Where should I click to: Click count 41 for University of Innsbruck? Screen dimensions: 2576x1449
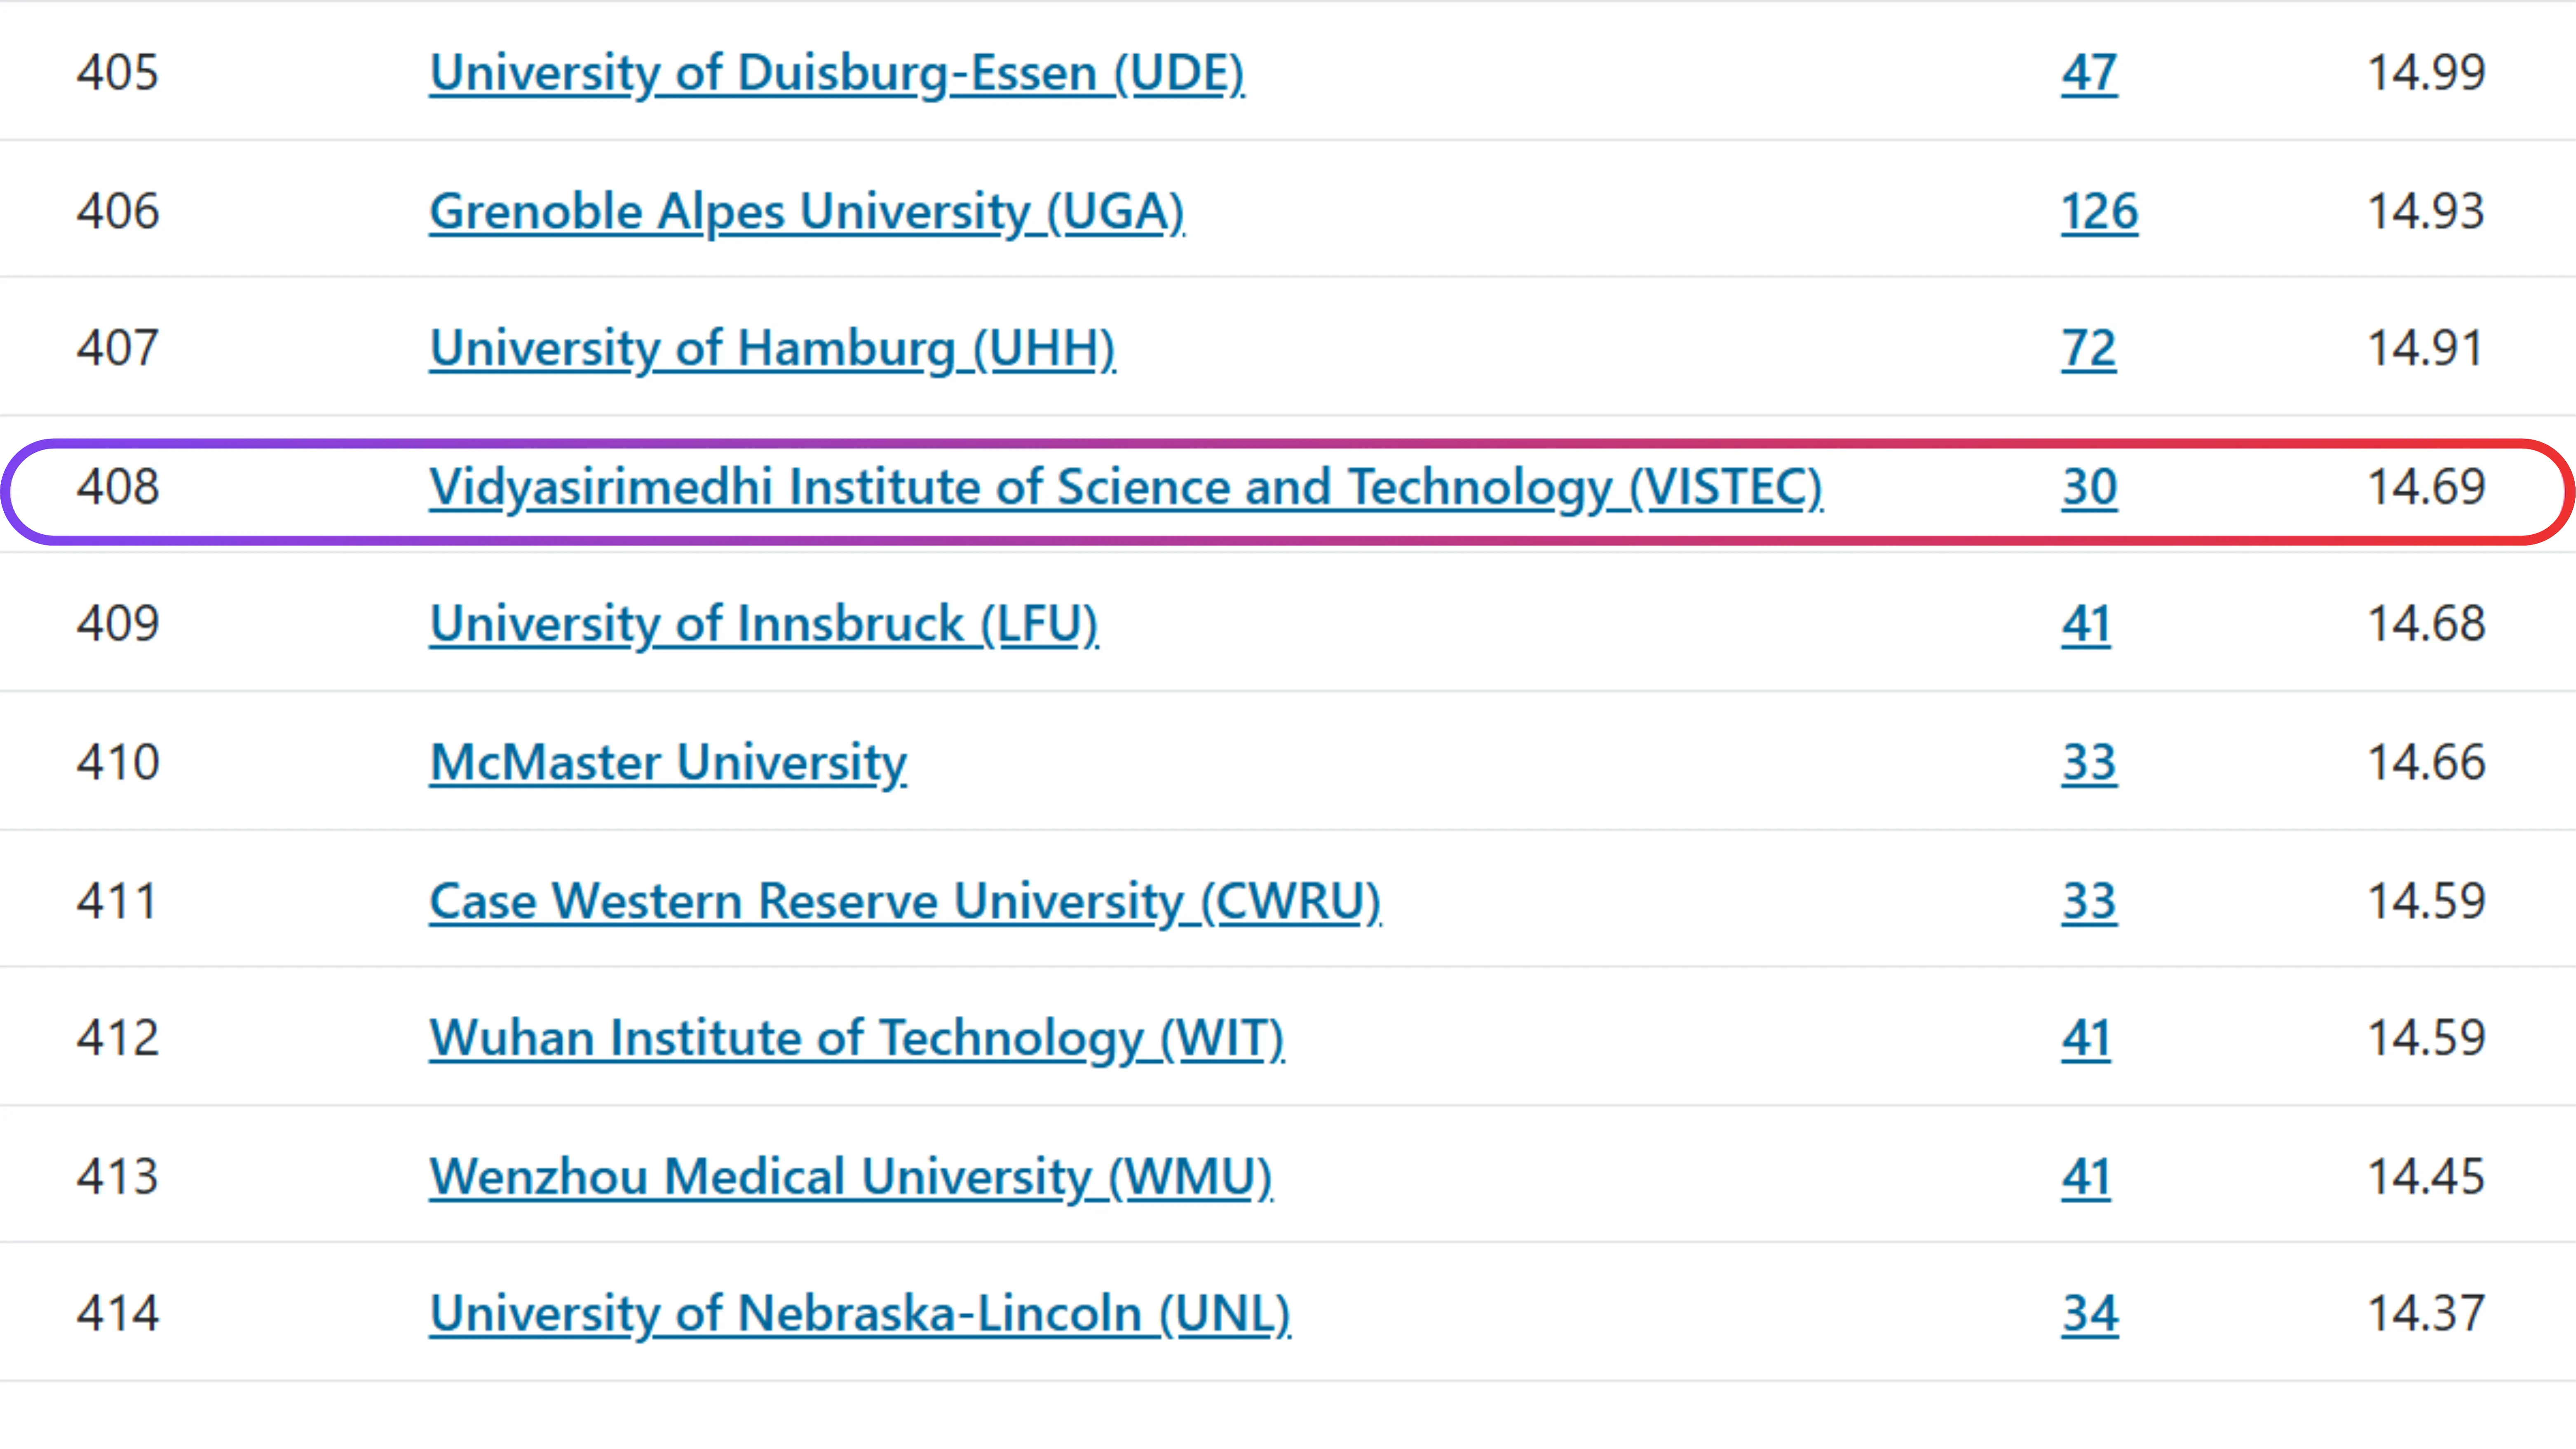pos(2086,625)
